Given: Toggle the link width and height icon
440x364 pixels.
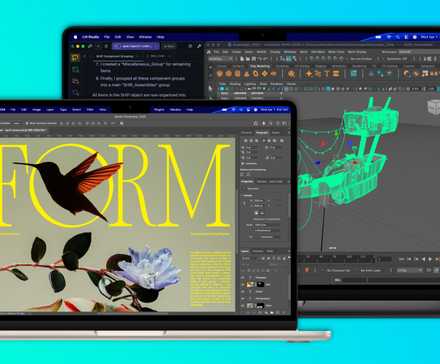Looking at the screenshot, I should tap(244, 203).
